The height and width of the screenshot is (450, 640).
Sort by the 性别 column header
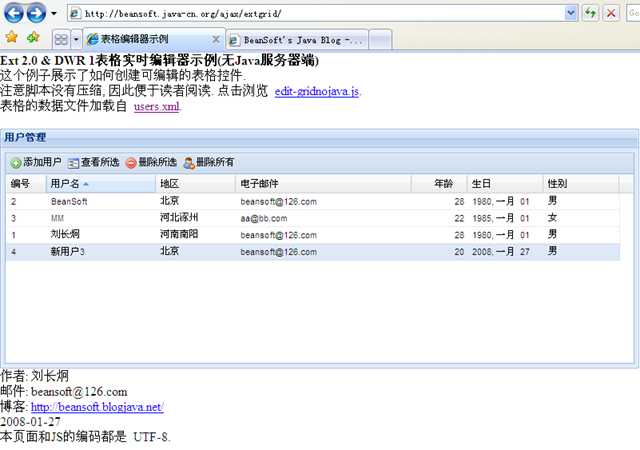[x=581, y=184]
